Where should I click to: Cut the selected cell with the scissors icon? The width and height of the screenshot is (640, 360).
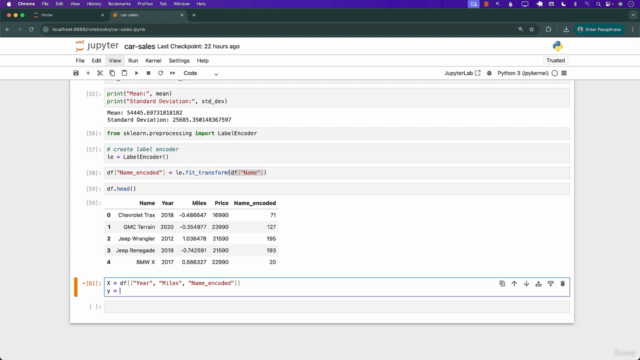coord(100,73)
